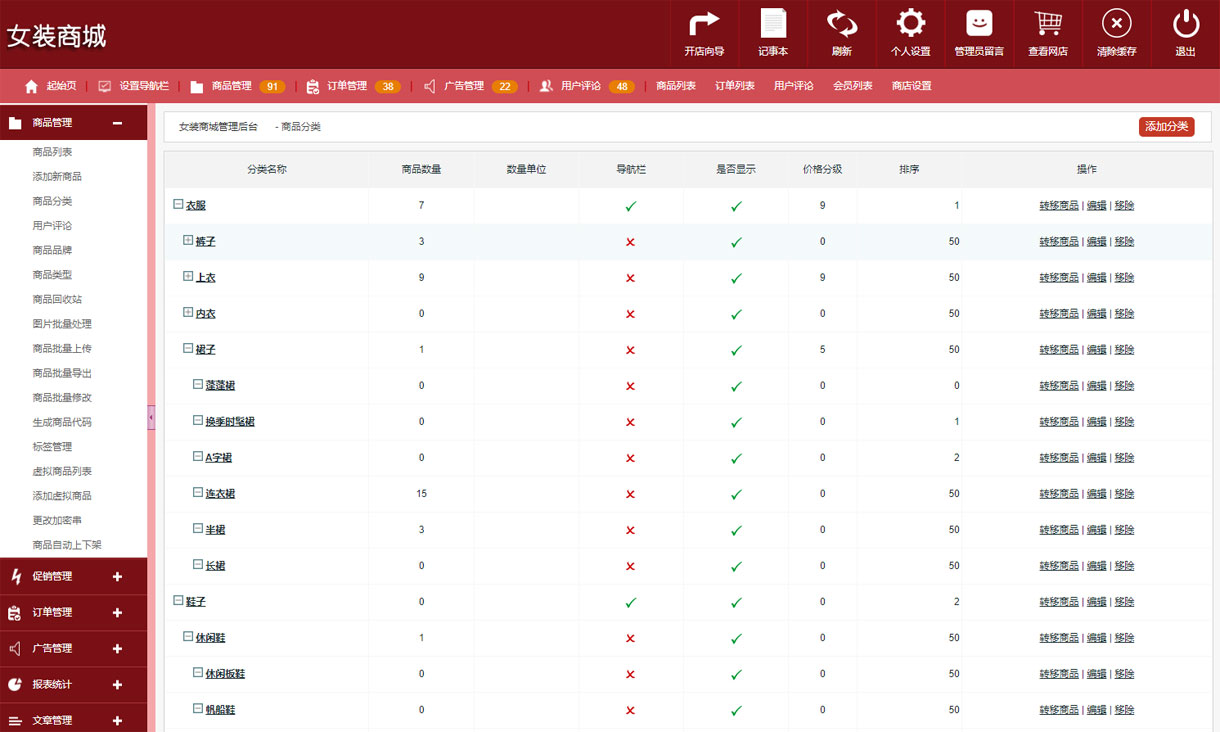The height and width of the screenshot is (732, 1220).
Task: Click the 清除缓存 icon
Action: (1116, 24)
